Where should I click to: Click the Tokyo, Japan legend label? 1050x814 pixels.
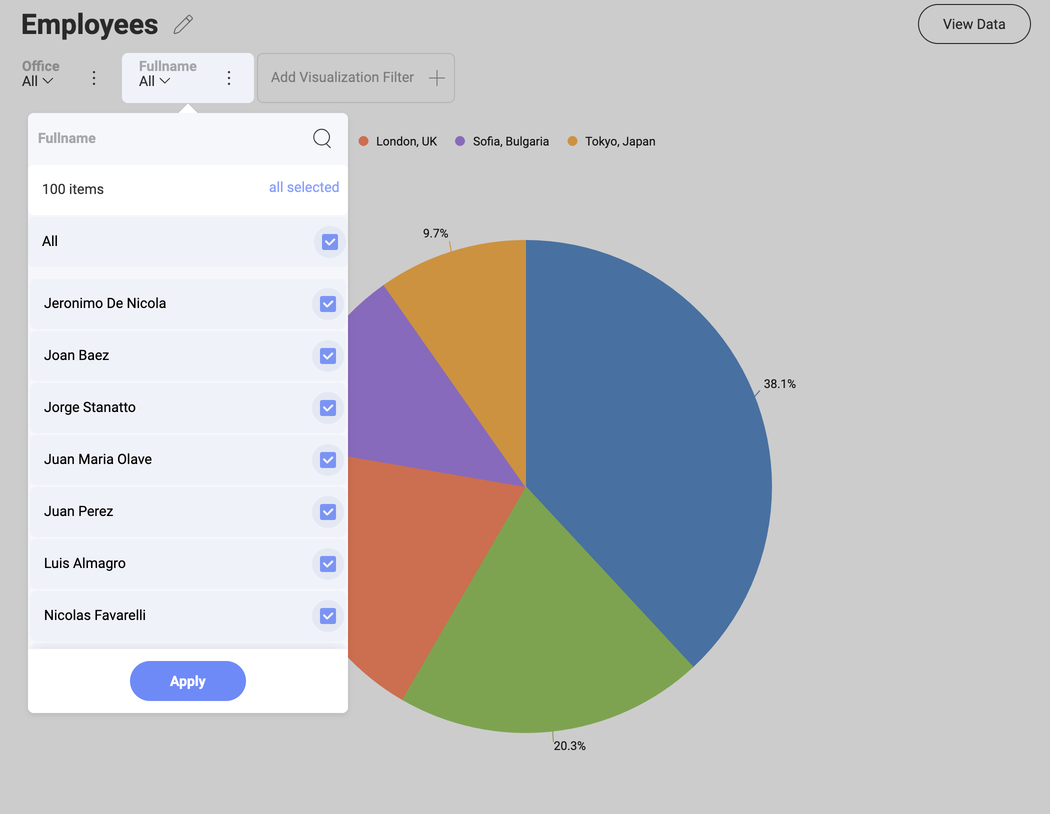(x=620, y=141)
